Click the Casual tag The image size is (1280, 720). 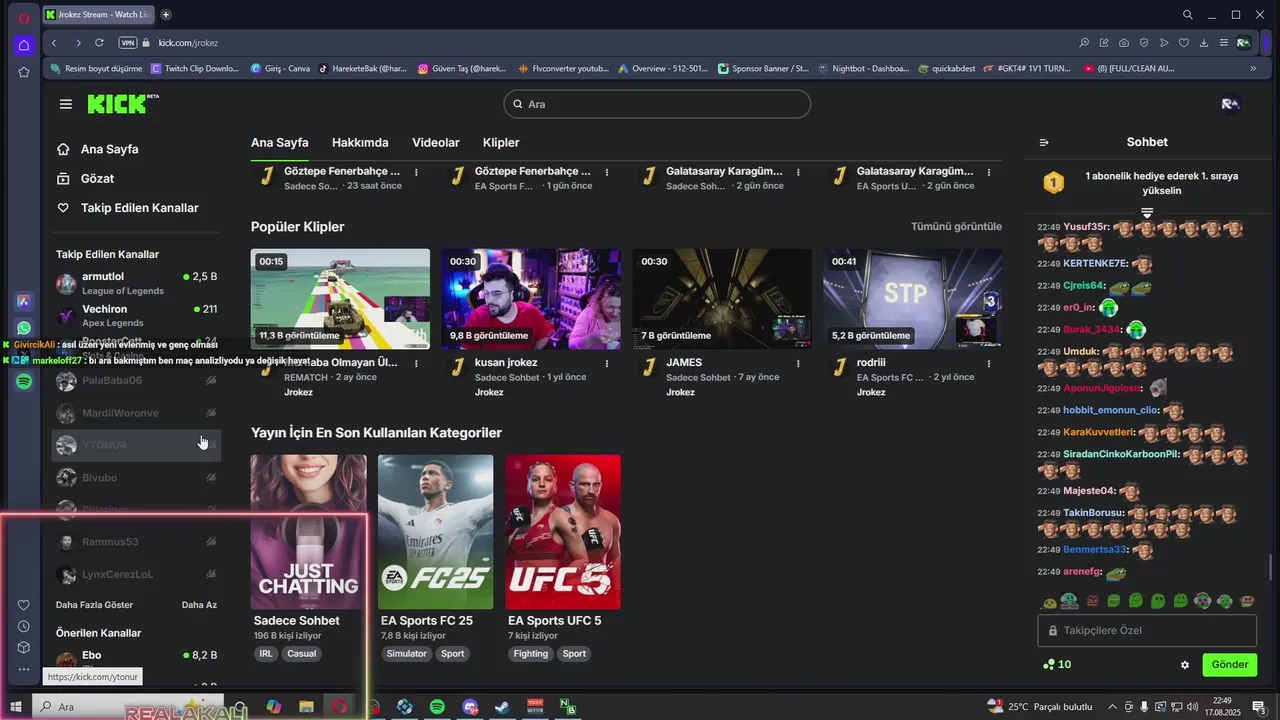301,654
